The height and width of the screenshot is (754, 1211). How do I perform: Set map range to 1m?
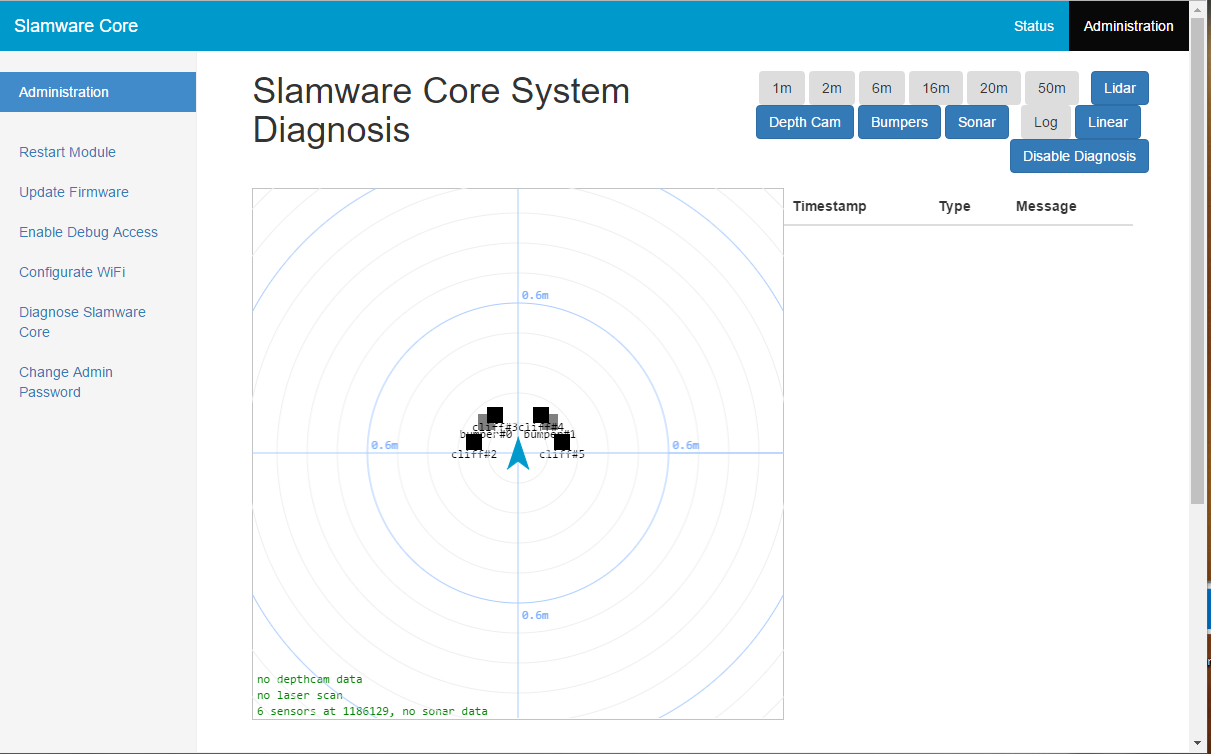click(x=782, y=88)
